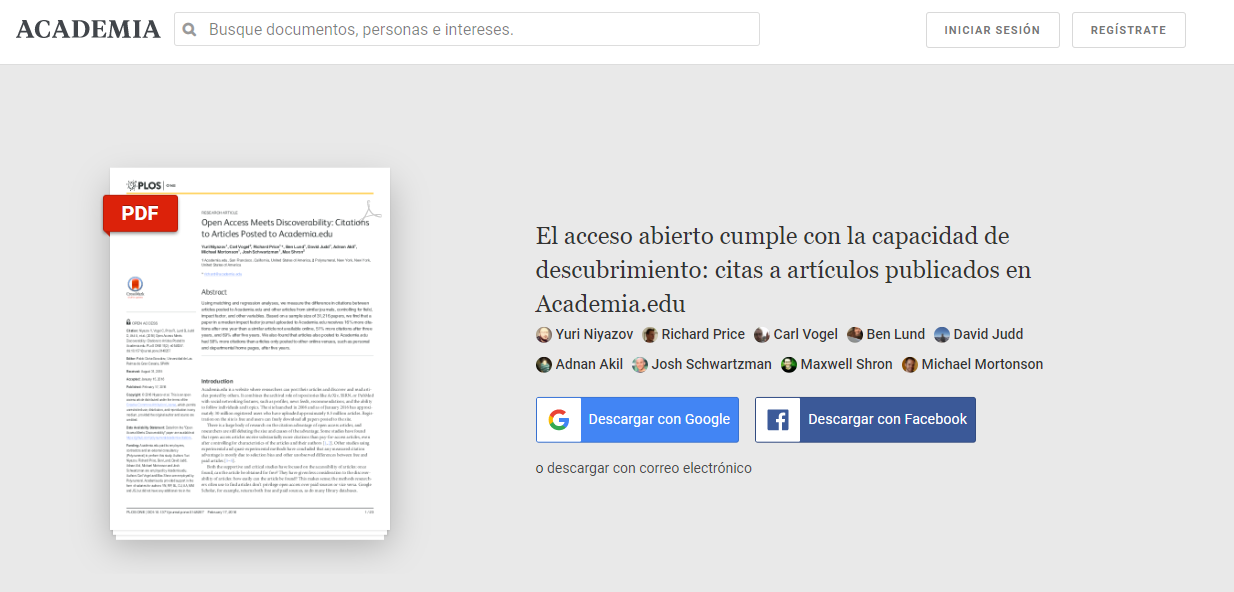Click Descargar con Facebook button
The width and height of the screenshot is (1234, 592).
pyautogui.click(x=866, y=420)
